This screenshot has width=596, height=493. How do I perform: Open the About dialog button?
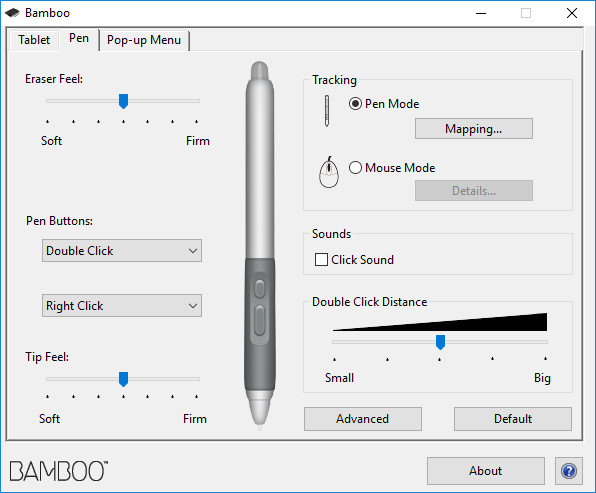pyautogui.click(x=485, y=471)
